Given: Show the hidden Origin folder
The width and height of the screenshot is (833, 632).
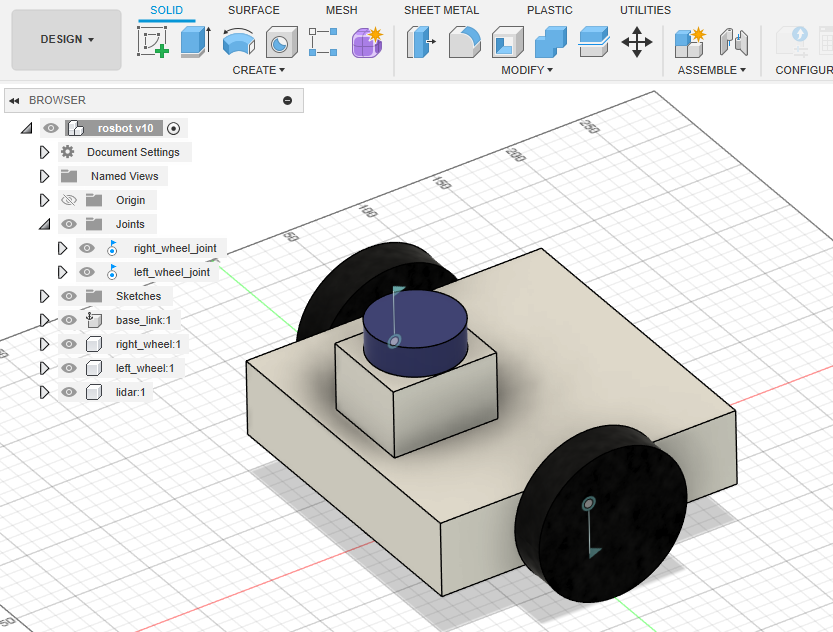Looking at the screenshot, I should click(x=69, y=200).
